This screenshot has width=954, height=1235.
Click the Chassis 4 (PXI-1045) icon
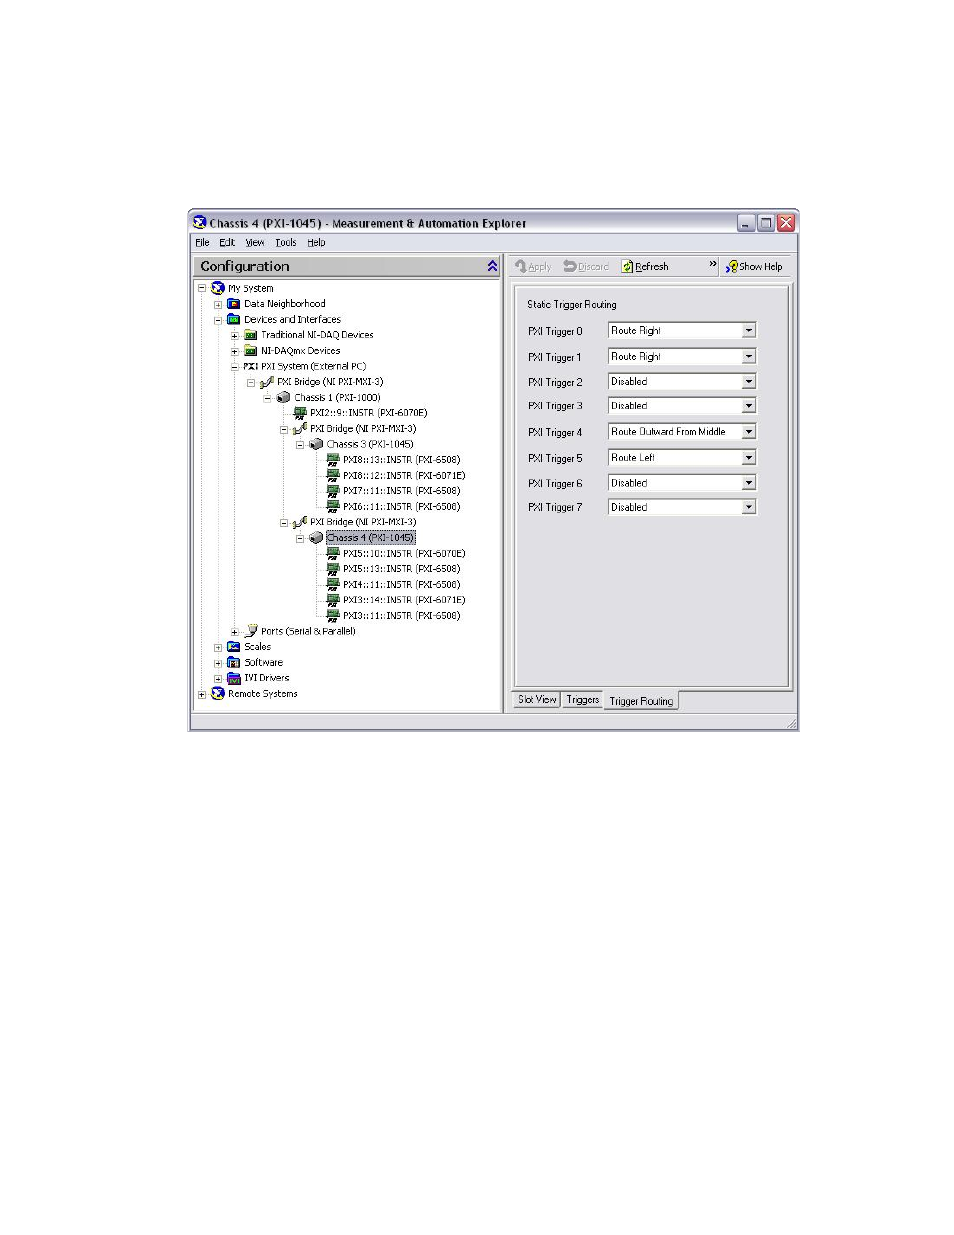[316, 538]
